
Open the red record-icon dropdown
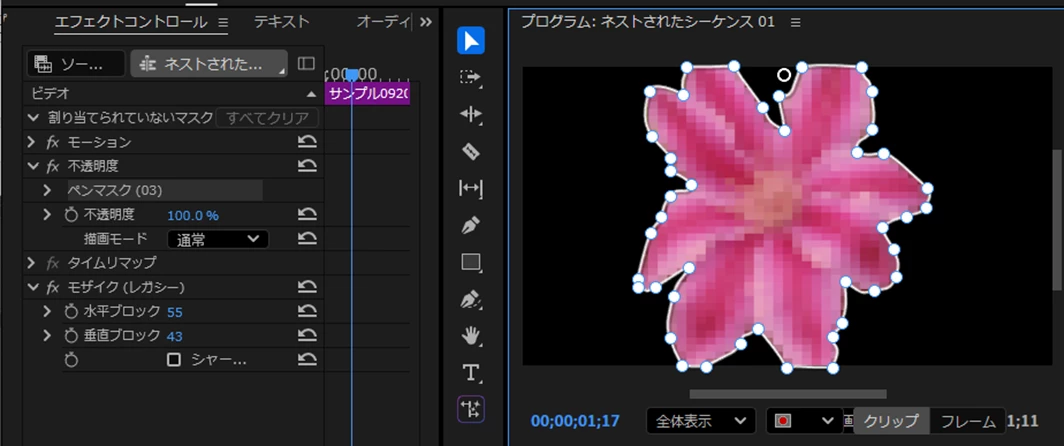coord(804,421)
